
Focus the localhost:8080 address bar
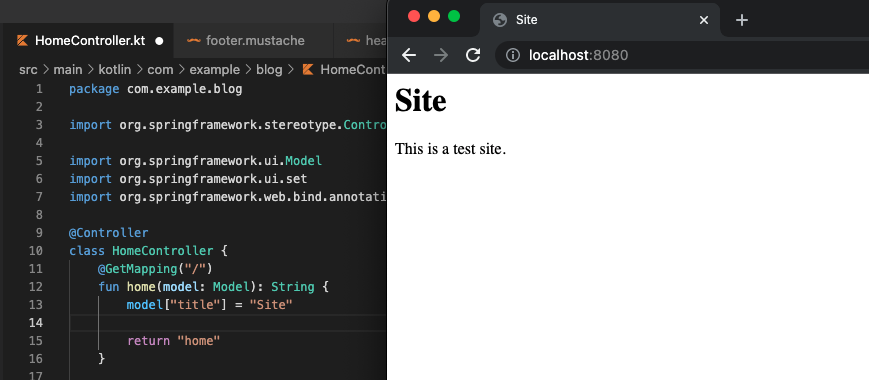pyautogui.click(x=682, y=55)
